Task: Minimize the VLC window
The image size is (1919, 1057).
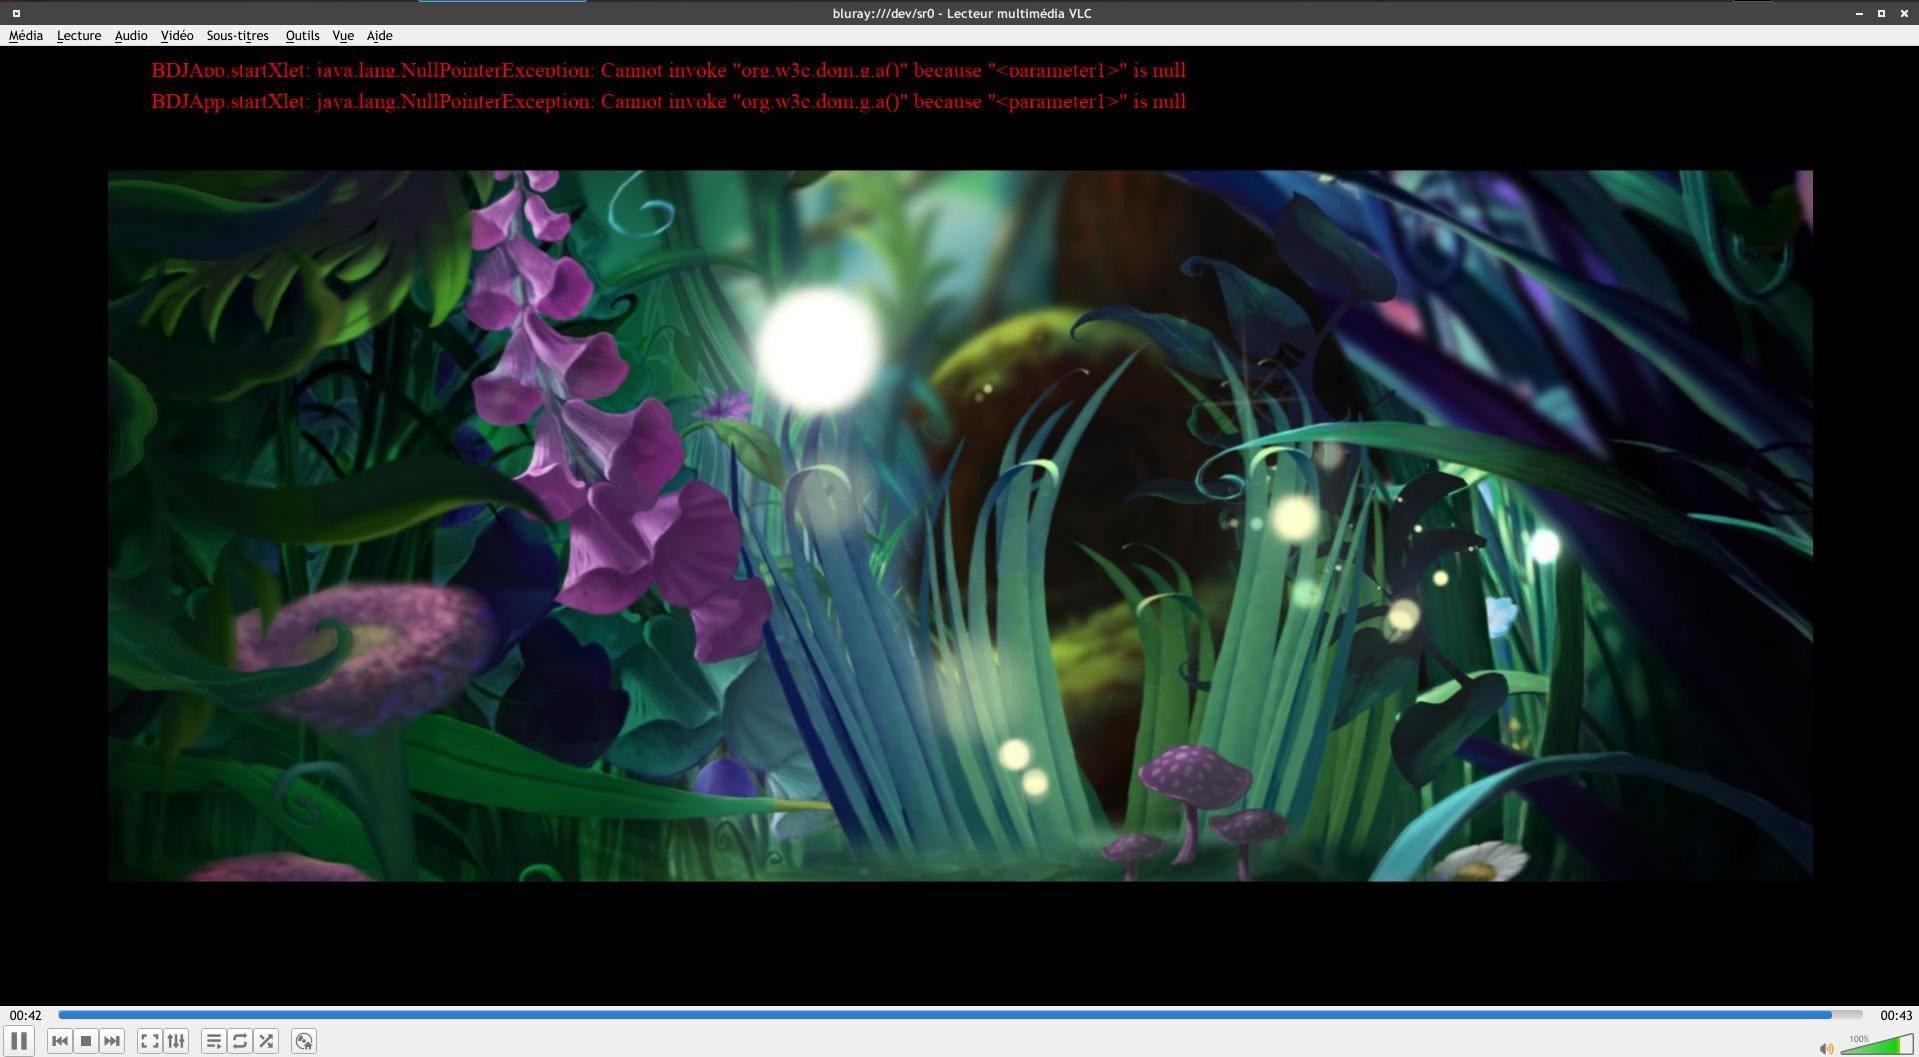Action: point(1859,13)
